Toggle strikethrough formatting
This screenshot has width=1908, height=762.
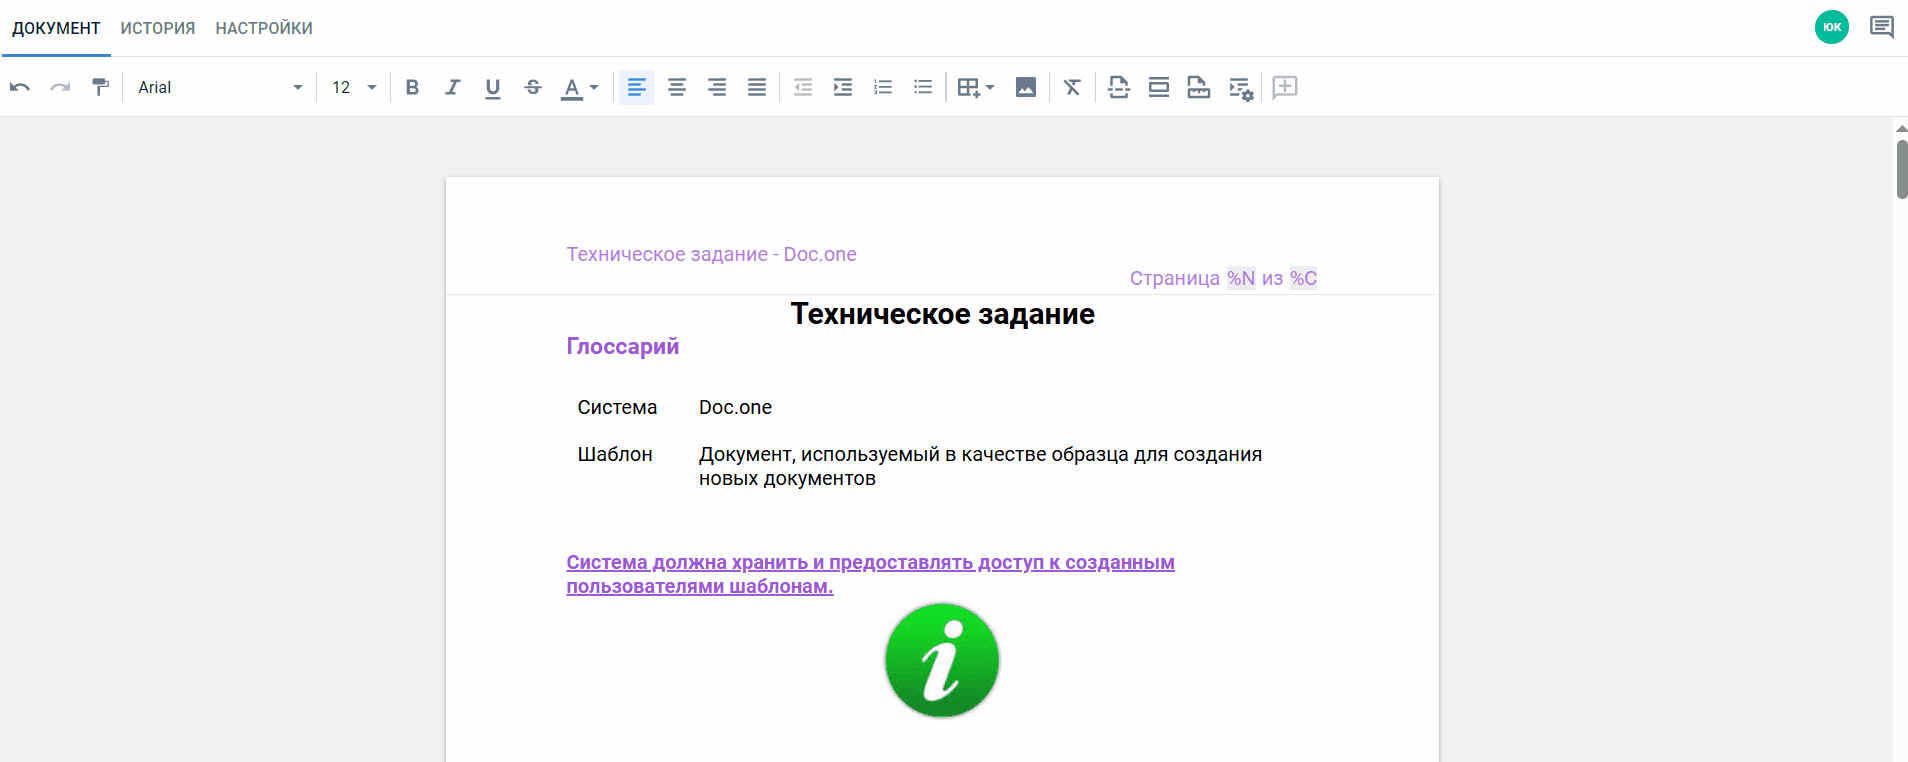click(x=532, y=87)
